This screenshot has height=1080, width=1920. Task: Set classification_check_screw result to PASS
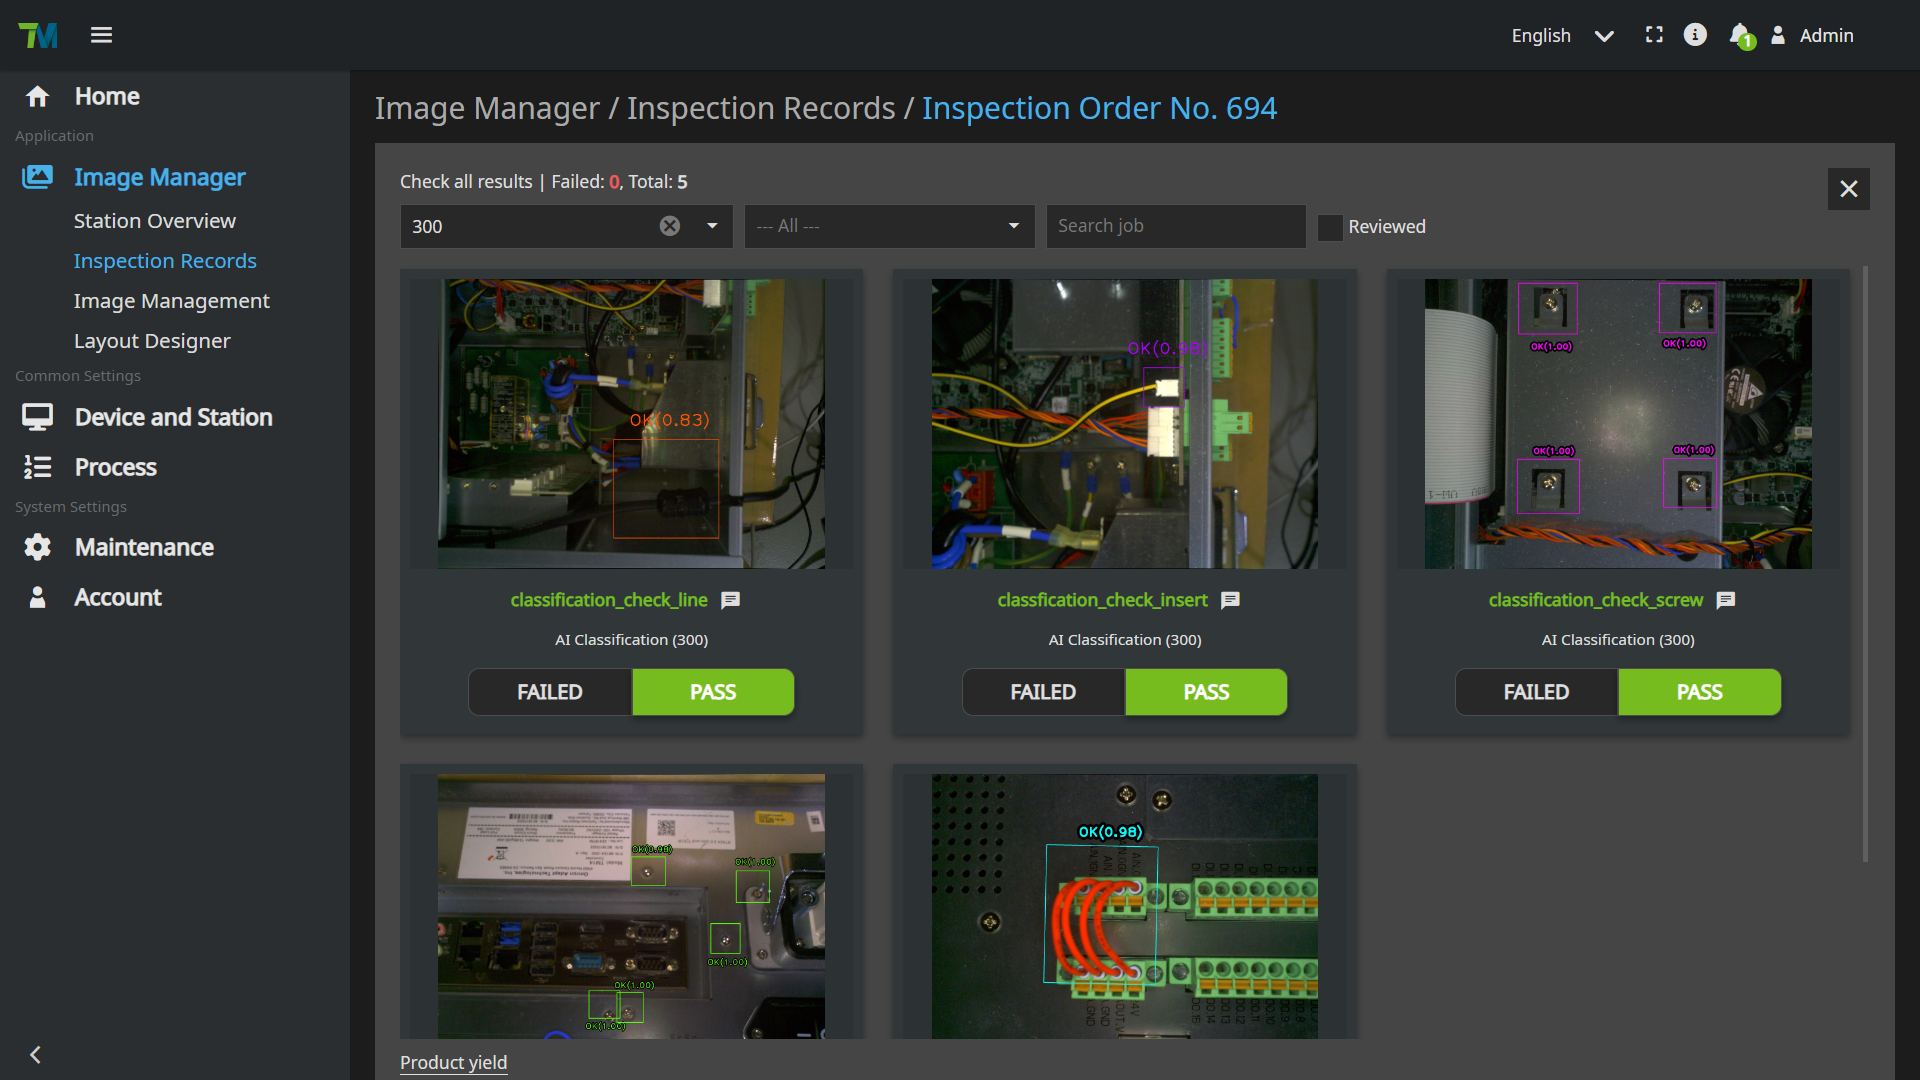(x=1699, y=692)
